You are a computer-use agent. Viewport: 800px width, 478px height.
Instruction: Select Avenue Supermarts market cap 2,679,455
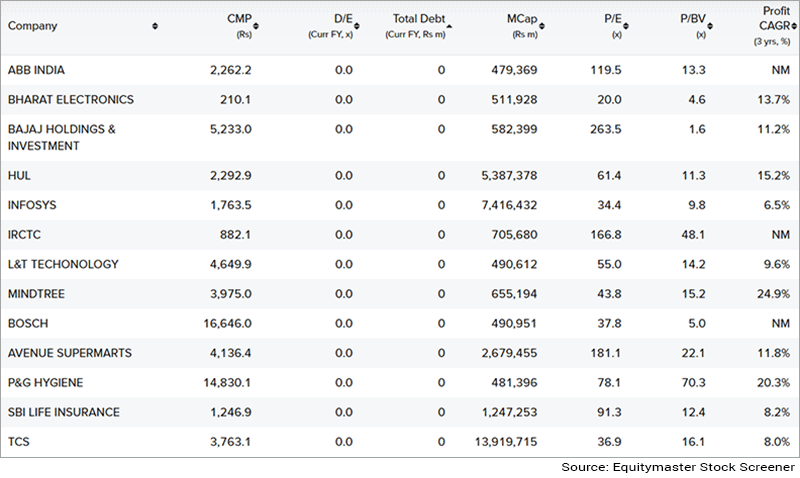[x=509, y=354]
